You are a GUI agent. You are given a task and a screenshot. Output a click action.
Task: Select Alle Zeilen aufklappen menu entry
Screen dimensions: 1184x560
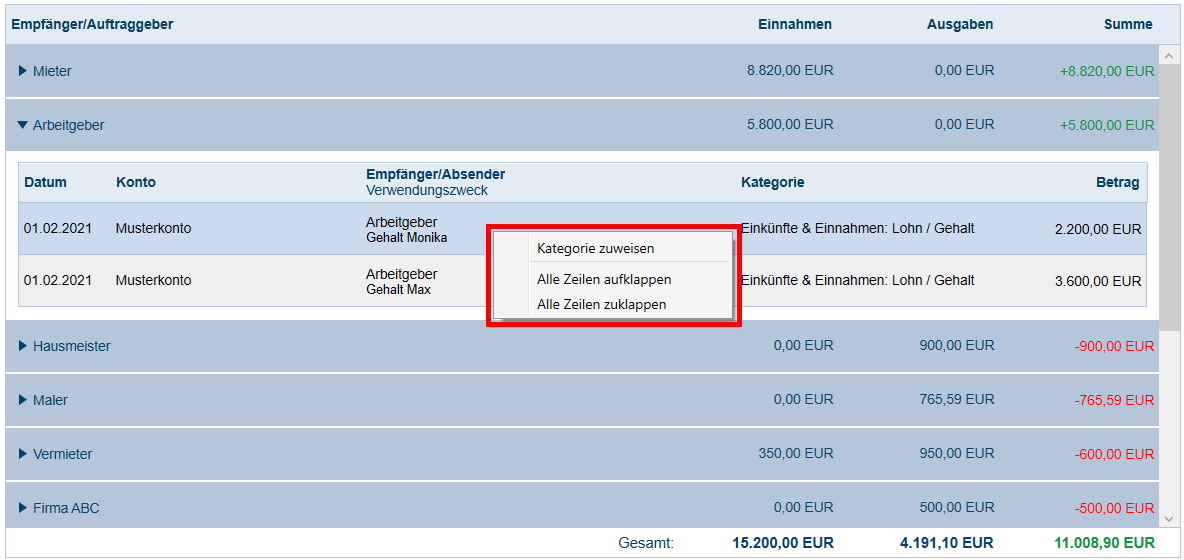tap(603, 280)
